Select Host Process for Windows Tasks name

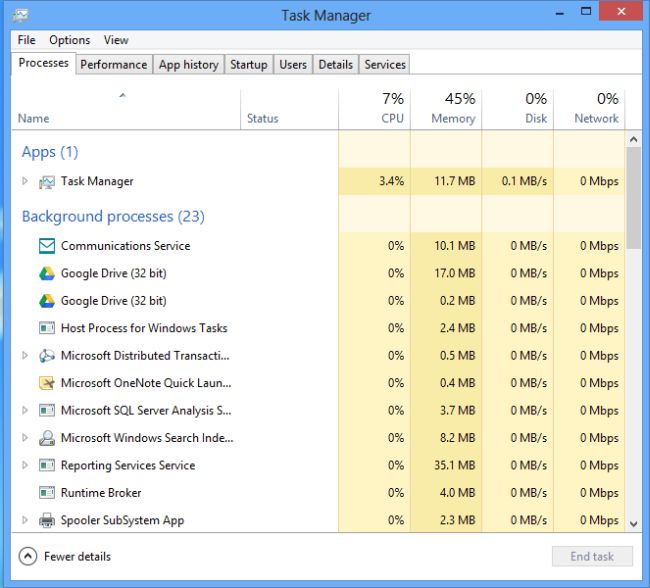pyautogui.click(x=144, y=328)
